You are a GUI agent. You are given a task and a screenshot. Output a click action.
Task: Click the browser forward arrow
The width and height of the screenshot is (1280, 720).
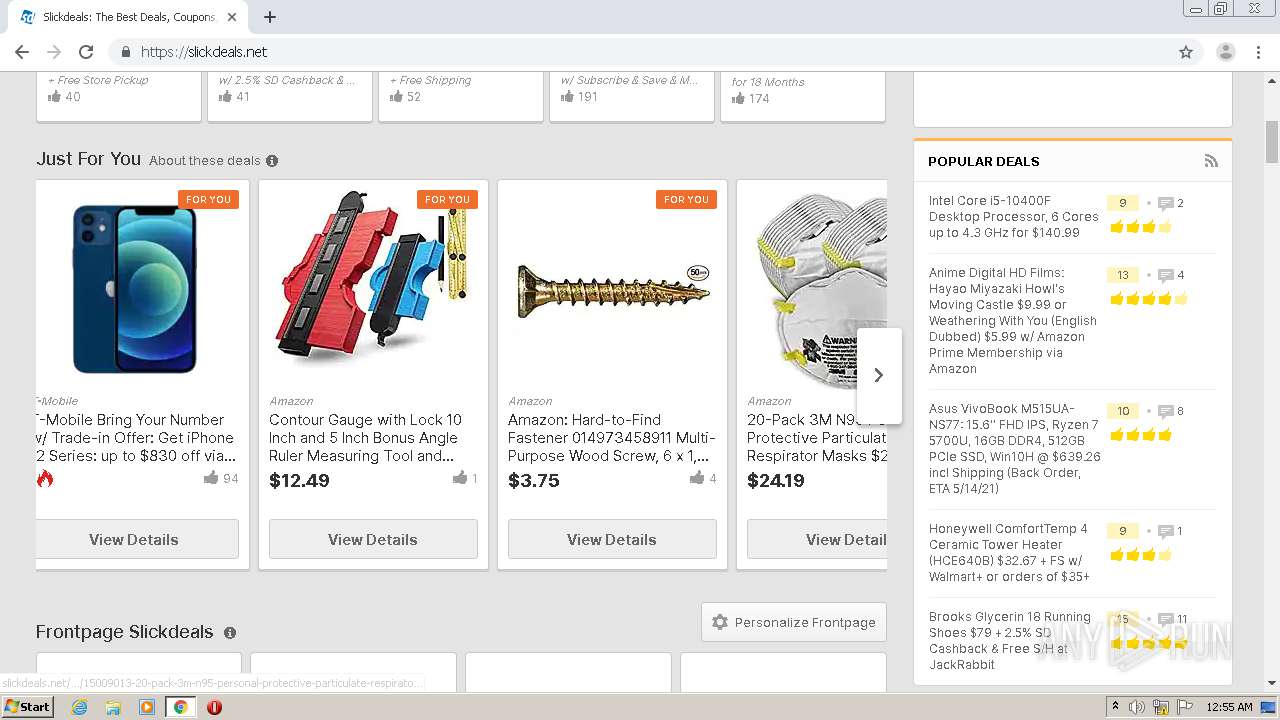point(54,52)
